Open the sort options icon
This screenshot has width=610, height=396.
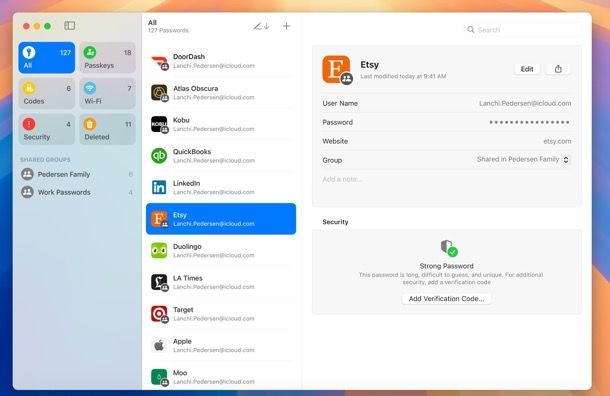tap(261, 26)
